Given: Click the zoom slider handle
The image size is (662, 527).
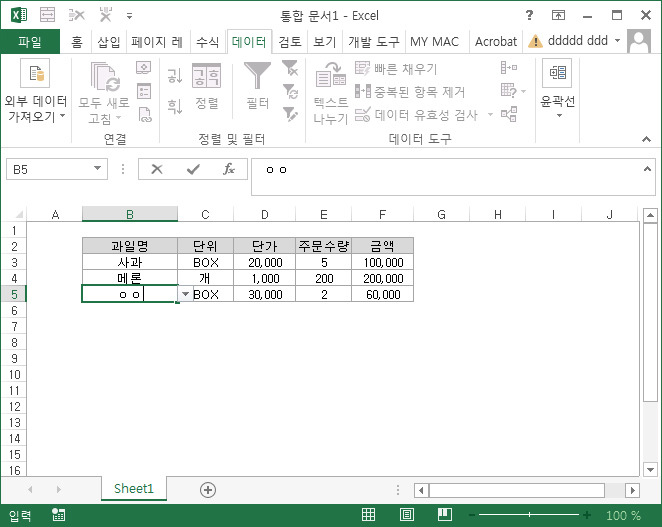Looking at the screenshot, I should (x=529, y=515).
